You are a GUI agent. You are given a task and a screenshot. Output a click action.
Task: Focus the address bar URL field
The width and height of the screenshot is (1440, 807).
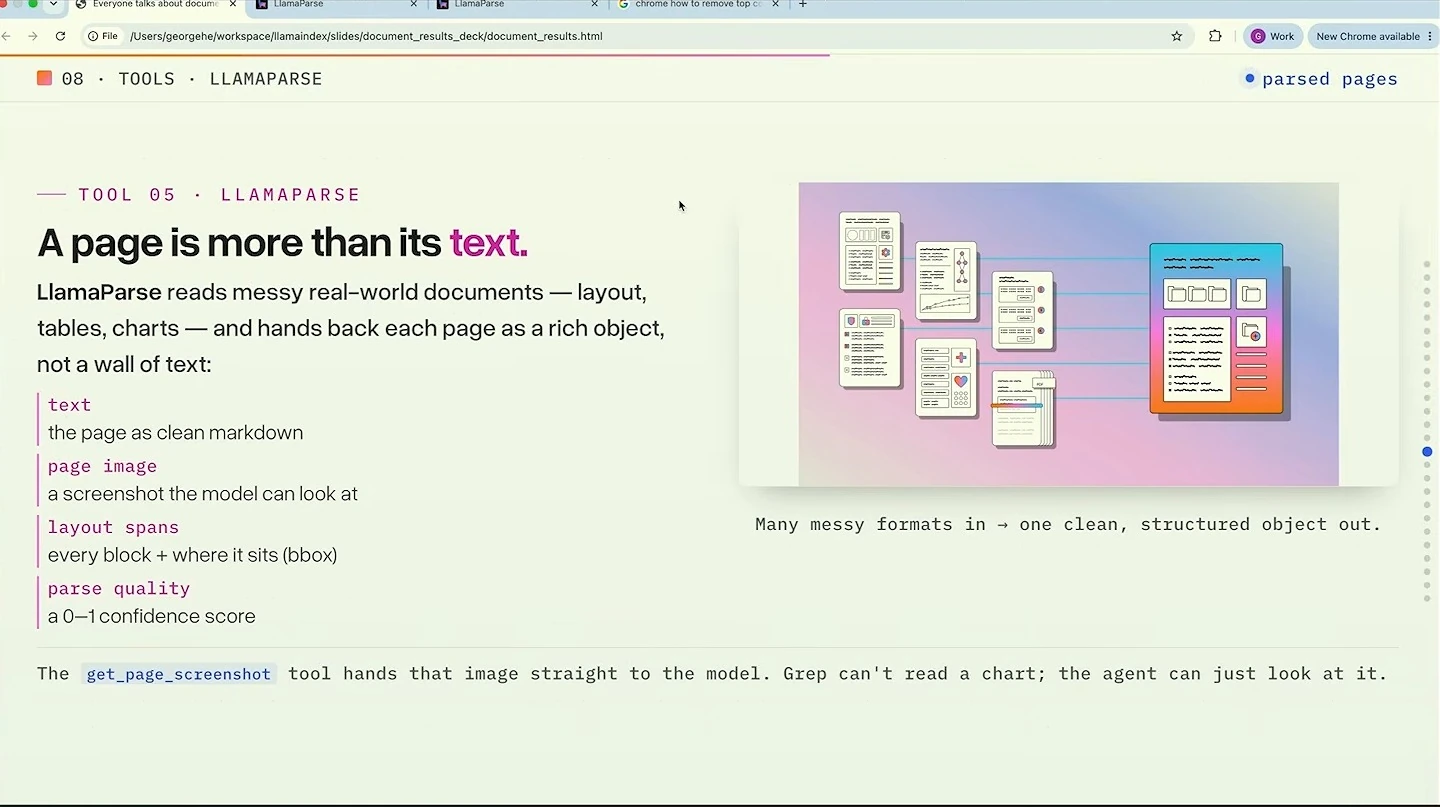pos(640,36)
